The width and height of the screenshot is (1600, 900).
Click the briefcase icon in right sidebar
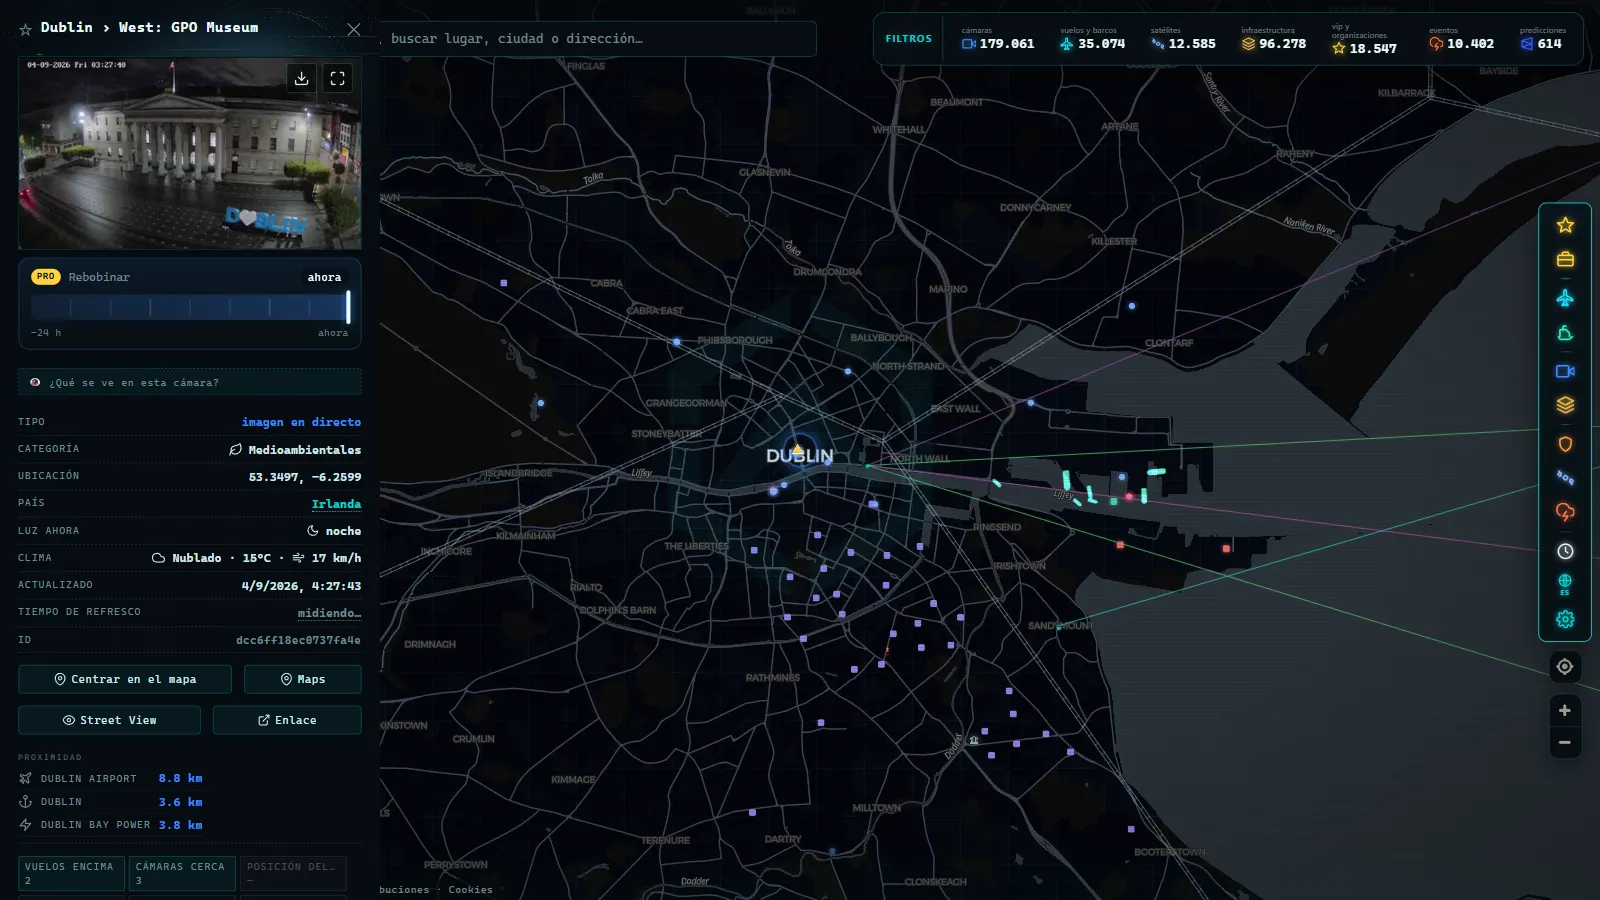[x=1565, y=260]
